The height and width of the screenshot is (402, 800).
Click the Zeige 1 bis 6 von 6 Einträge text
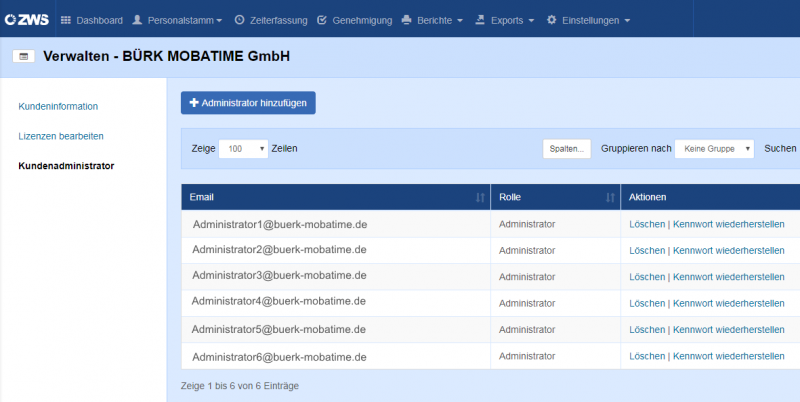tap(240, 386)
